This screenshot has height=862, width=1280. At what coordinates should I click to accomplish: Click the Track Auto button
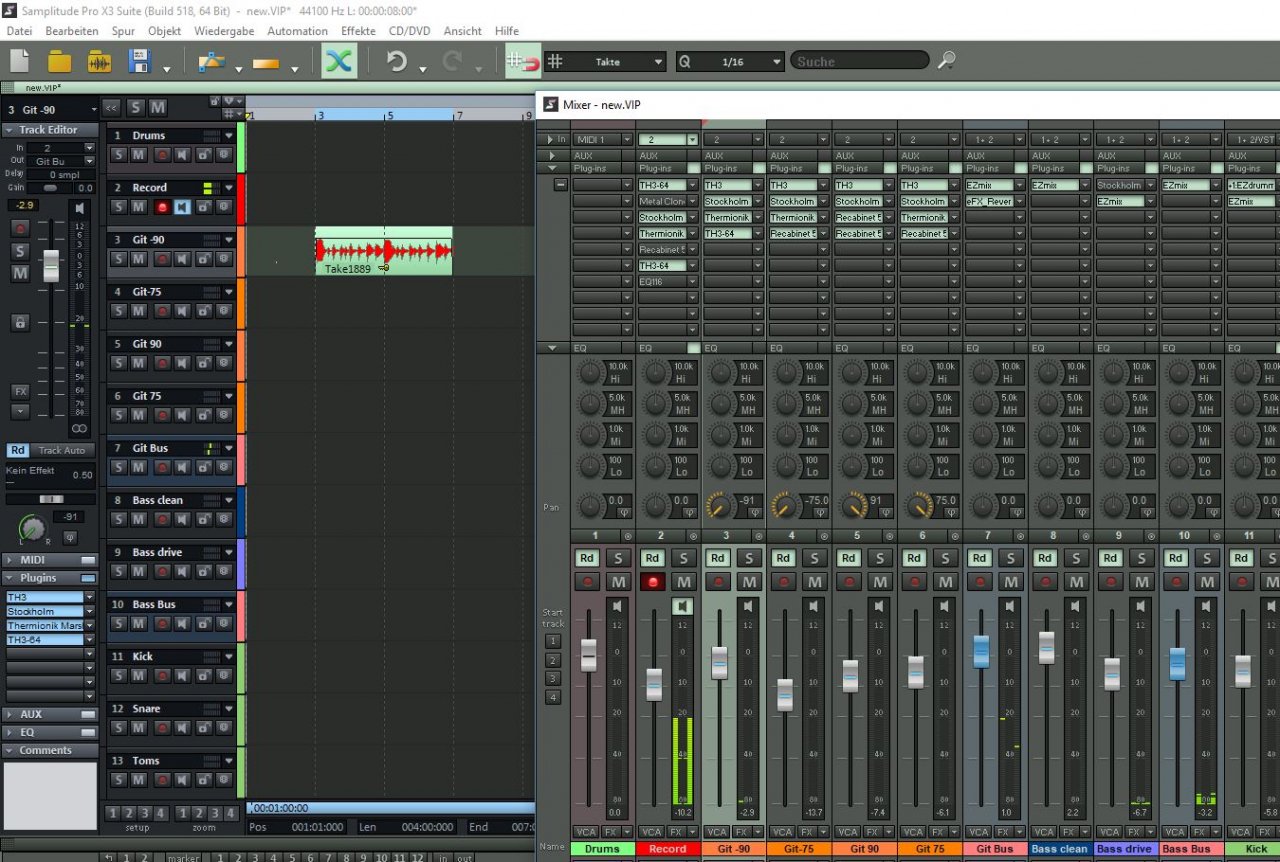click(x=62, y=450)
